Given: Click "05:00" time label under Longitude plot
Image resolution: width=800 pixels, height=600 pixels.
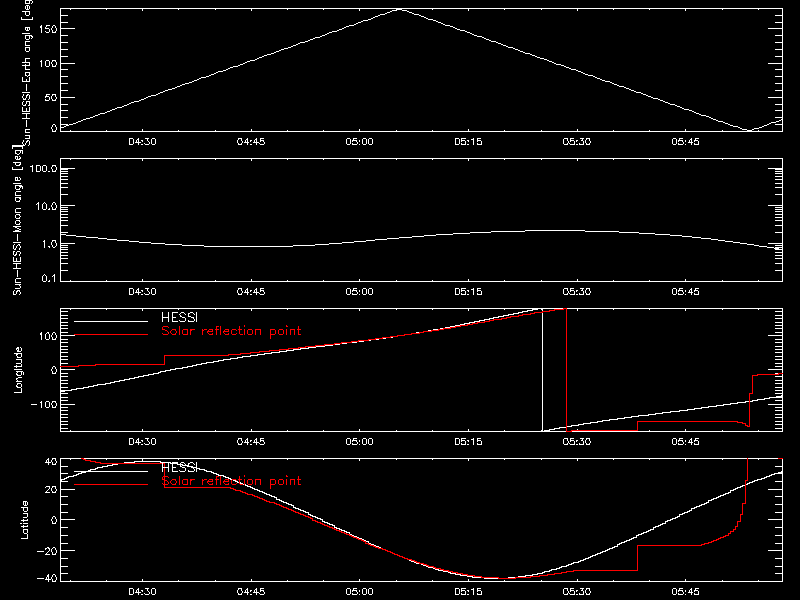Looking at the screenshot, I should (x=359, y=442).
